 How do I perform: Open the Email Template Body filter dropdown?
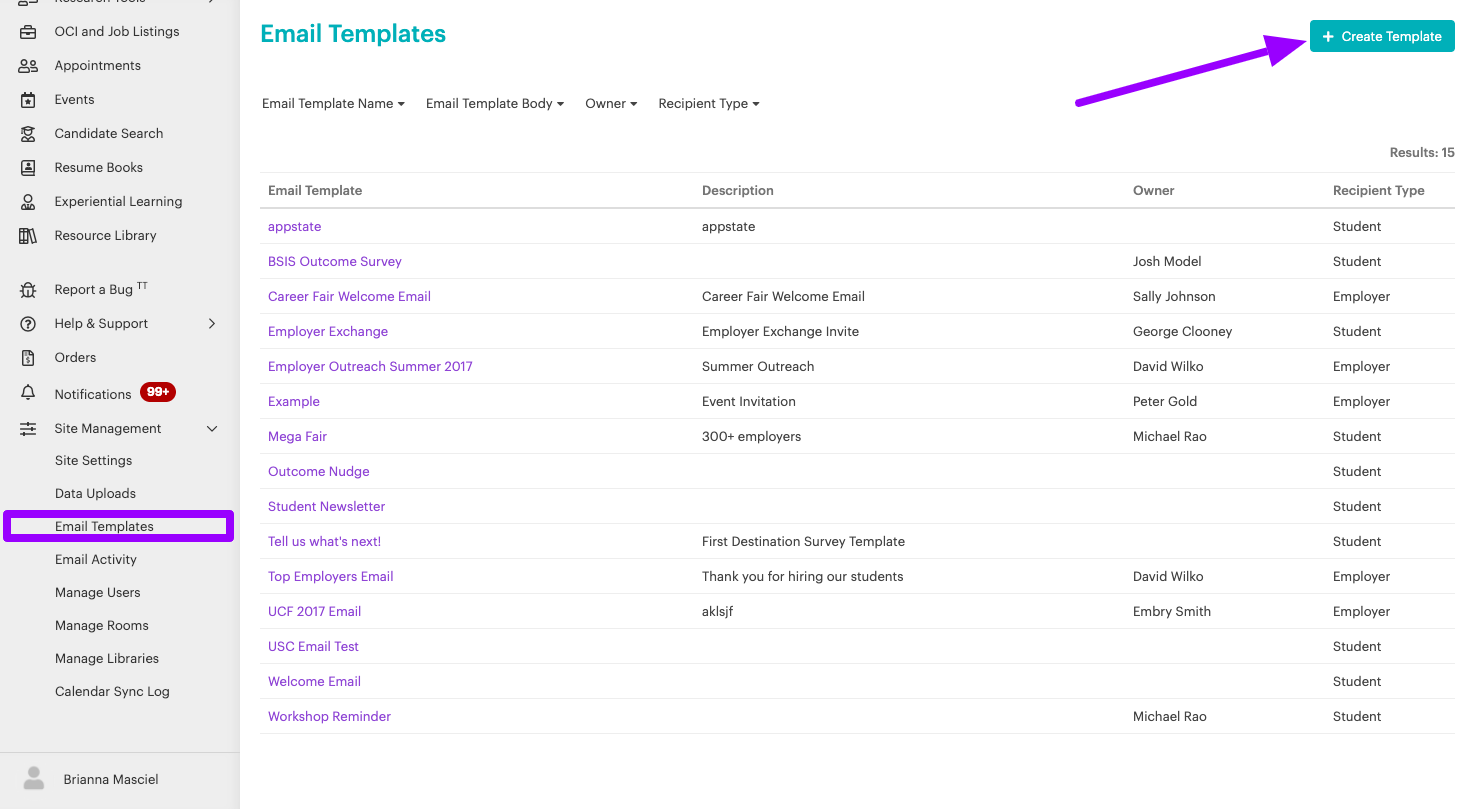point(494,104)
